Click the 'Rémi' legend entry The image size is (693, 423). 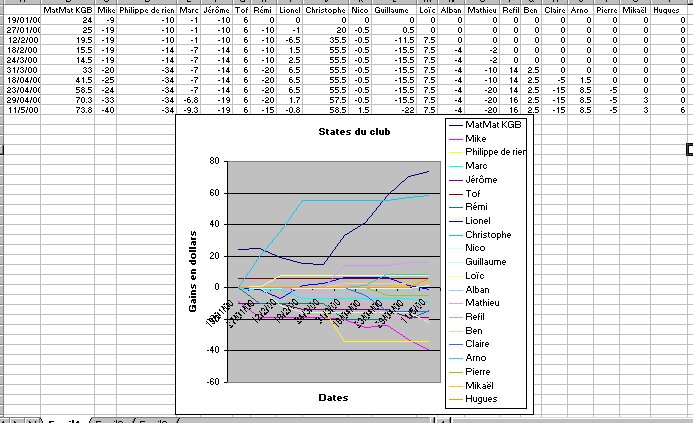tap(468, 207)
